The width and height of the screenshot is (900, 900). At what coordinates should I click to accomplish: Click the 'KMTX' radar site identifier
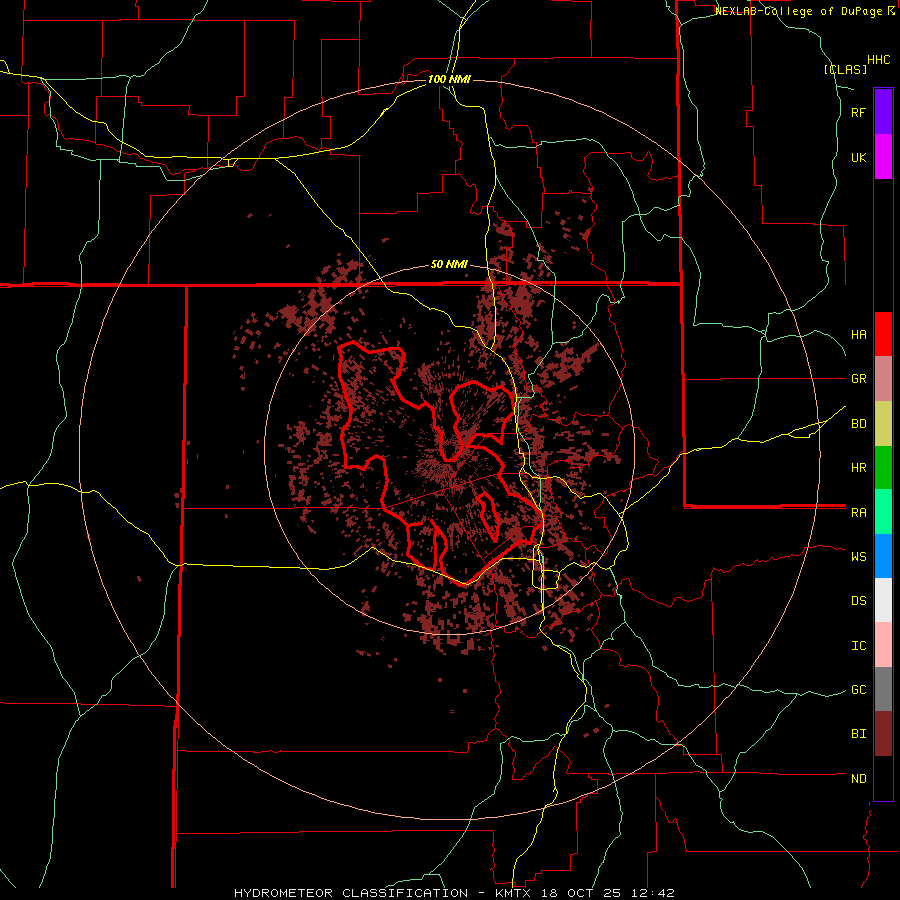click(515, 893)
